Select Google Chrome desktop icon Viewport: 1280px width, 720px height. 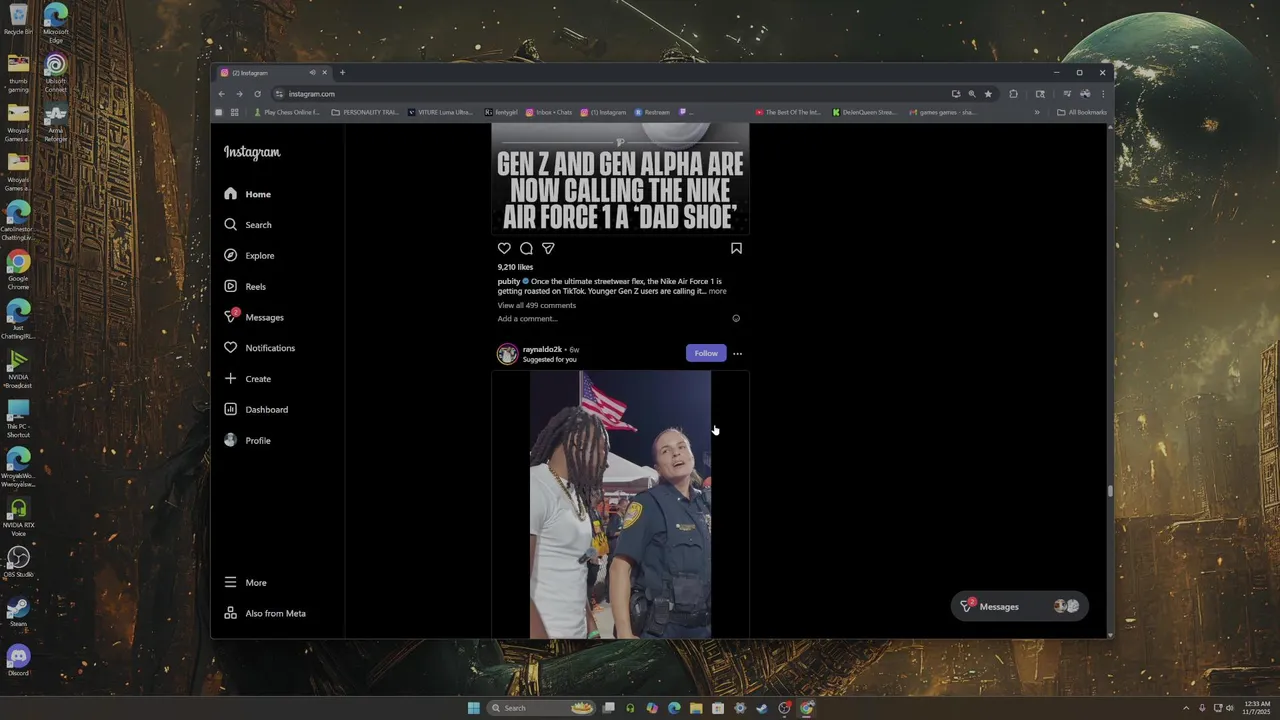pos(18,270)
